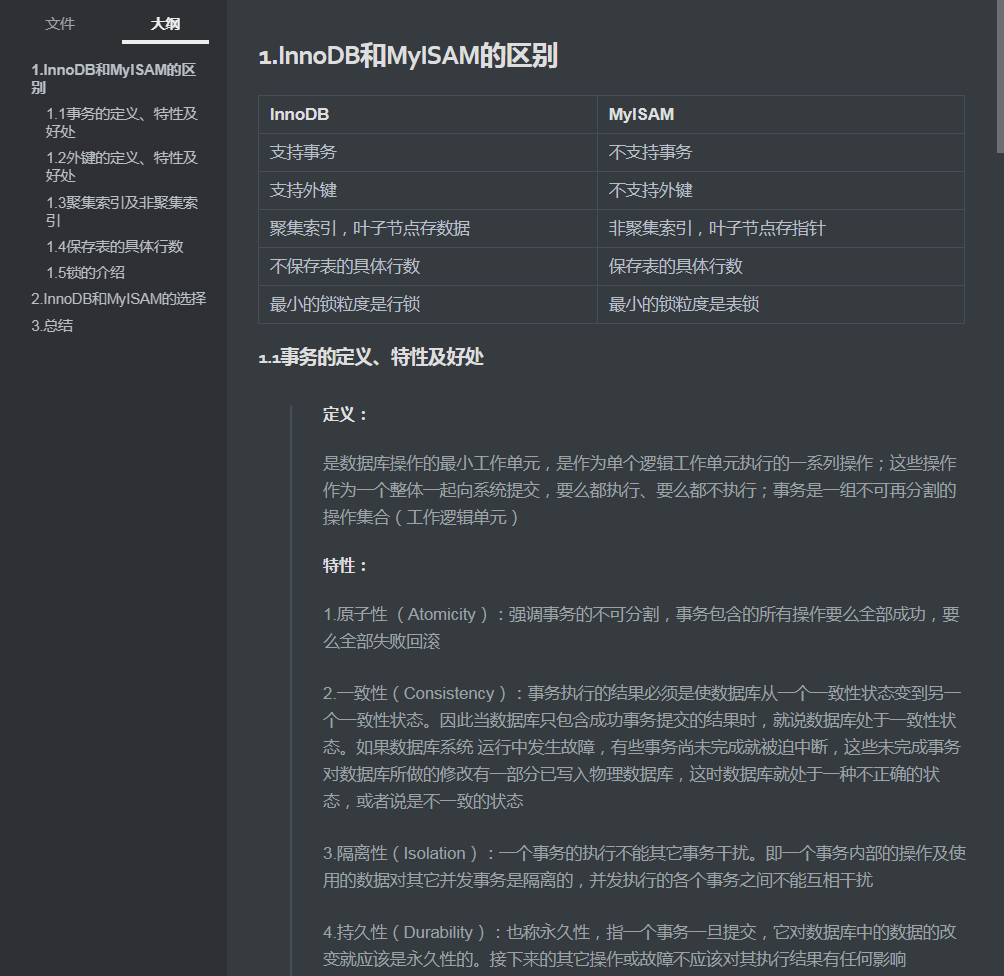Open outline item 3.总结
This screenshot has width=1004, height=976.
point(52,325)
